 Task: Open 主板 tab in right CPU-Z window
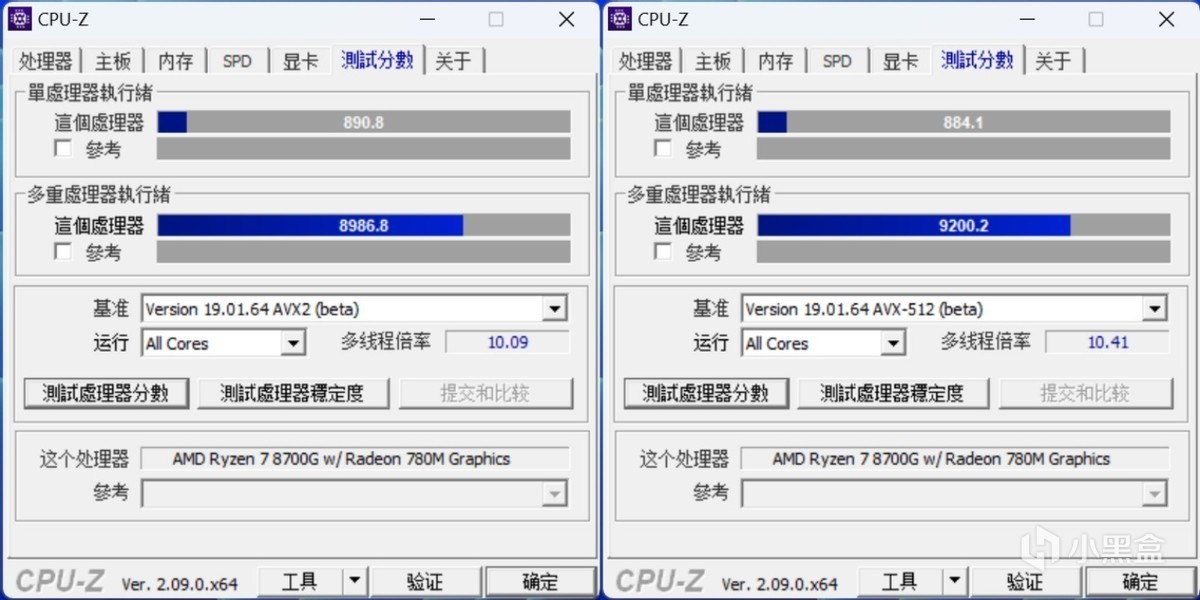[713, 61]
